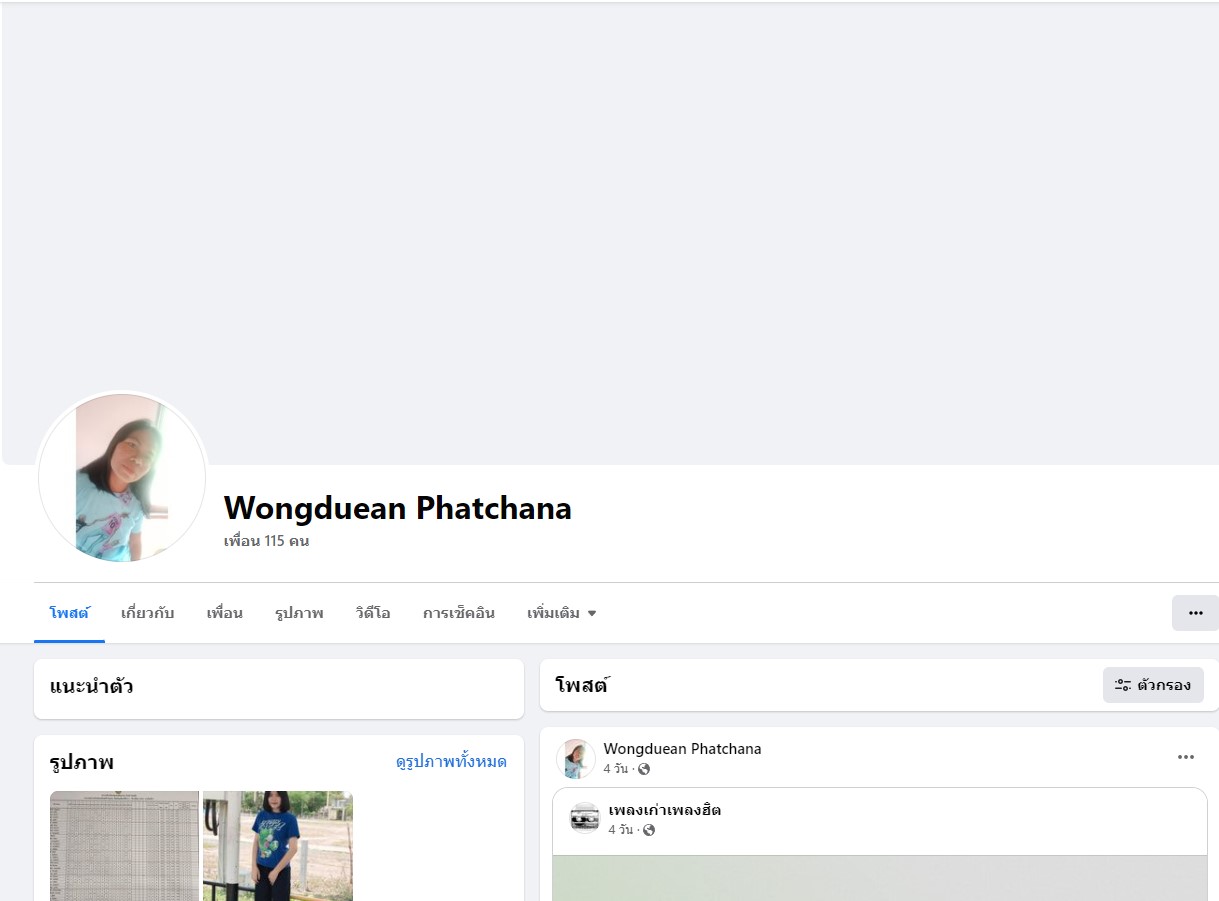1219x901 pixels.
Task: Open the Wongduean Phatchana profile picture
Action: point(122,477)
